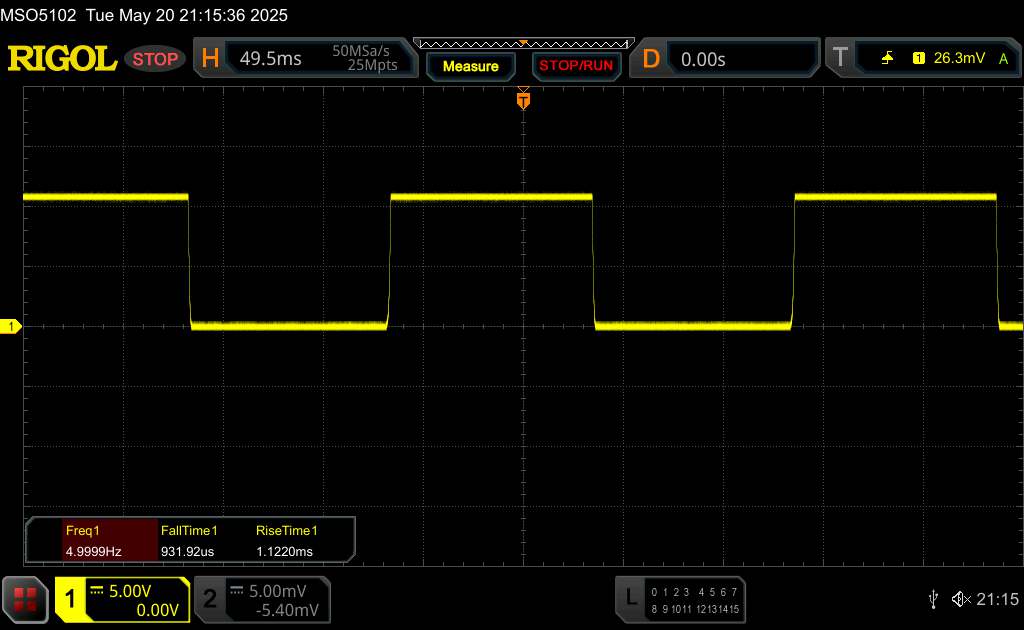This screenshot has width=1024, height=630.
Task: Click the 931.92us fall time value
Action: pos(187,552)
